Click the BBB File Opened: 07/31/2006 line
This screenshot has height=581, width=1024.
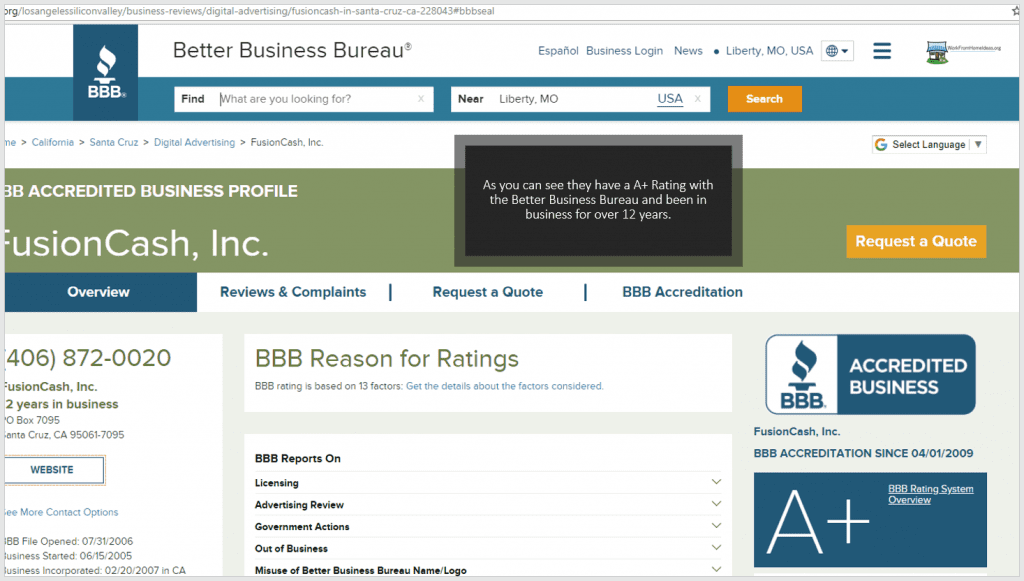pyautogui.click(x=69, y=541)
